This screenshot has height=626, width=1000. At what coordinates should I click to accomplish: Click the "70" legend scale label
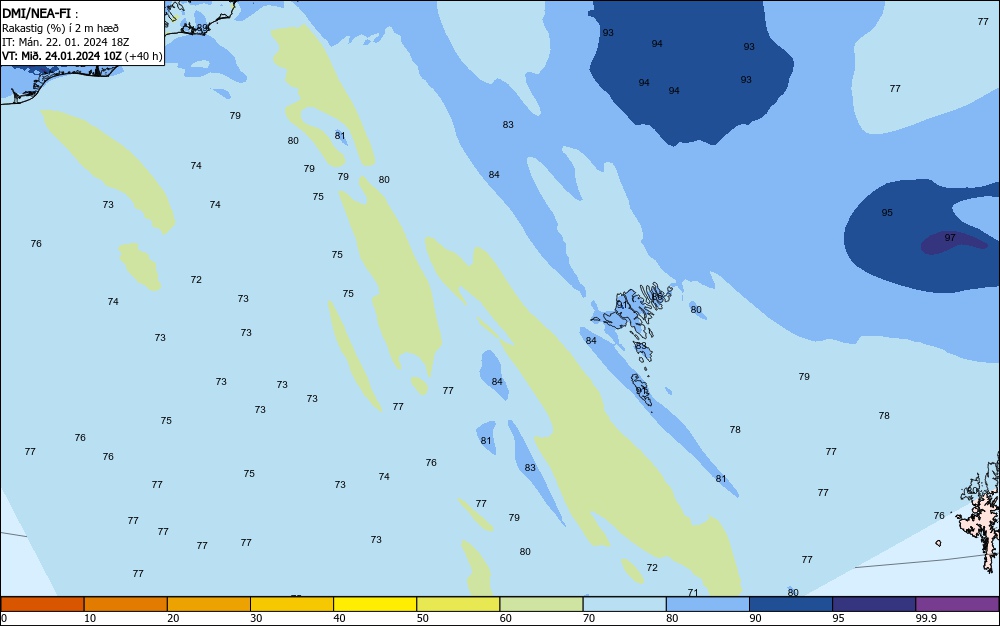click(589, 618)
